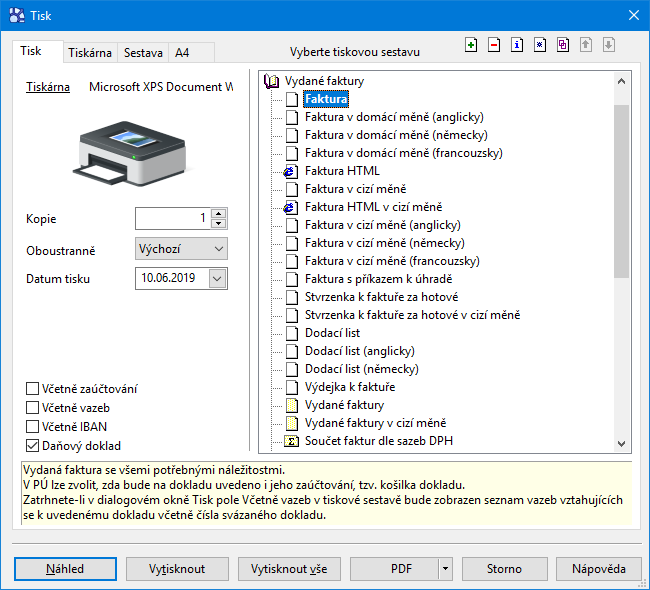The width and height of the screenshot is (650, 590).
Task: Tick the Včetně vazeb checkbox
Action: [34, 407]
